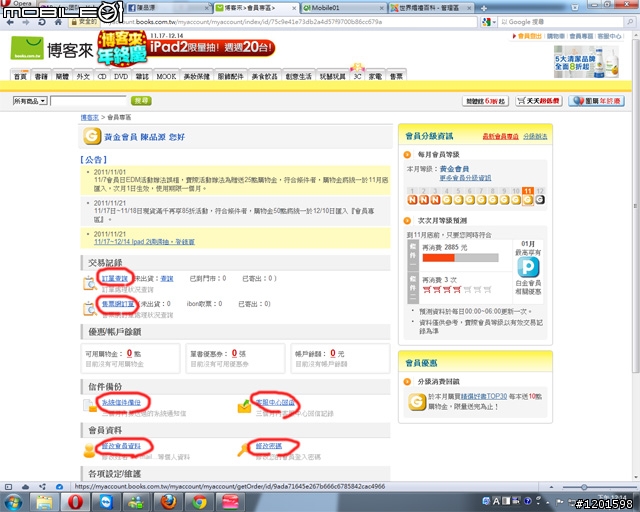Open Opera panel toggle icon in status bar
Screen dimensions: 640x512
click(x=9, y=486)
